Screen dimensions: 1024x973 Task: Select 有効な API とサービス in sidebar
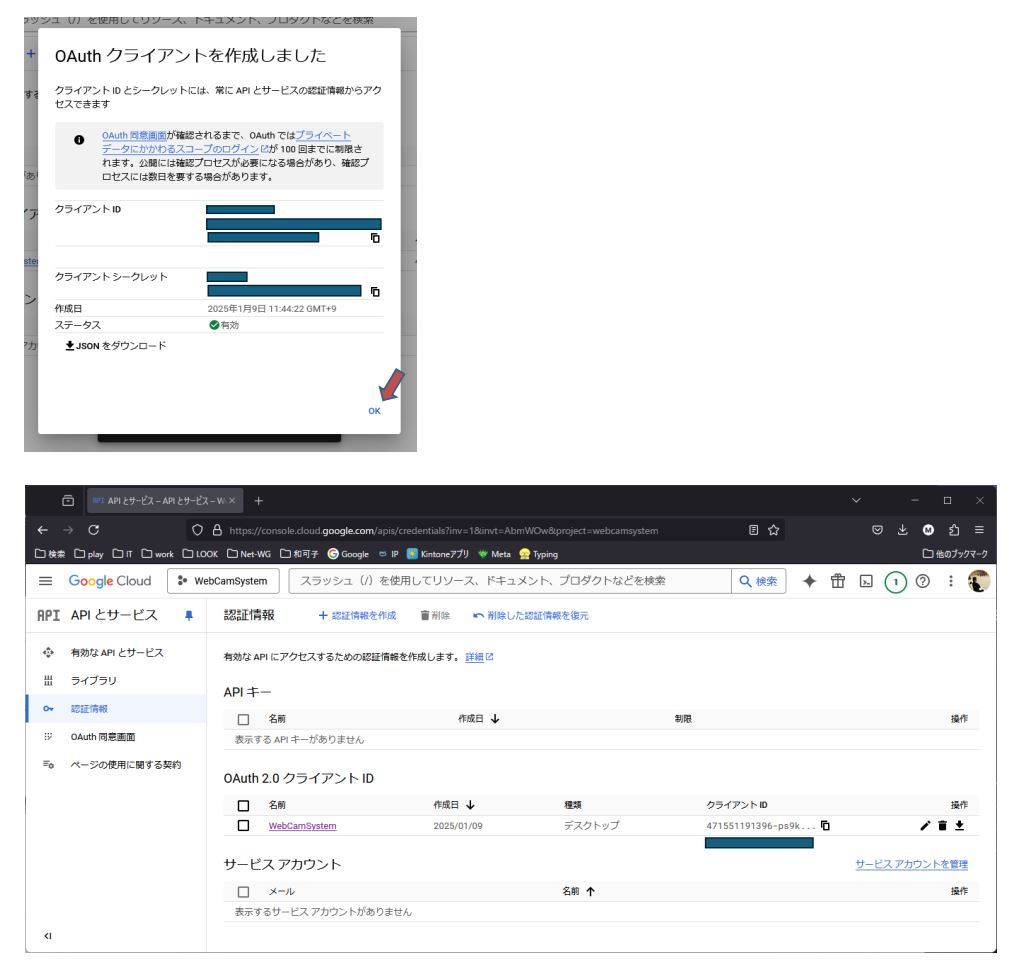116,652
